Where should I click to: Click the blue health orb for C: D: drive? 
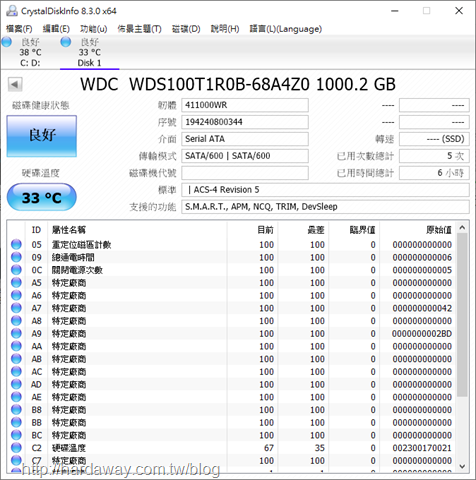tap(6, 42)
